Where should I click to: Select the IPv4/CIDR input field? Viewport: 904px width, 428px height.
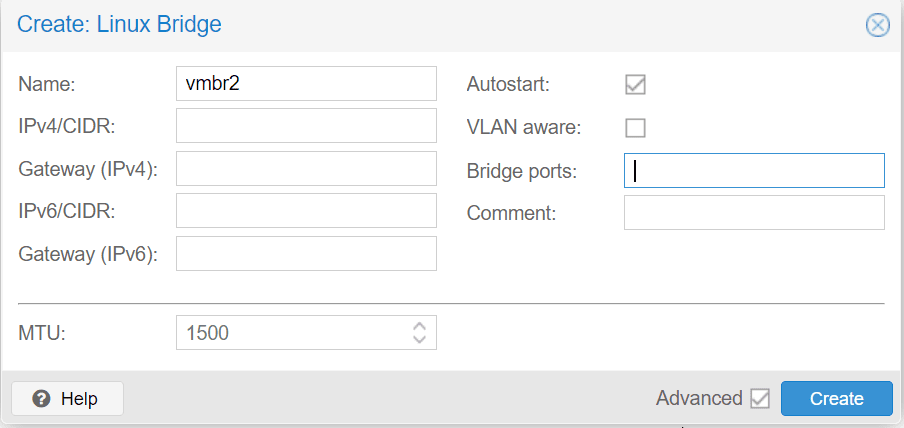(x=306, y=125)
